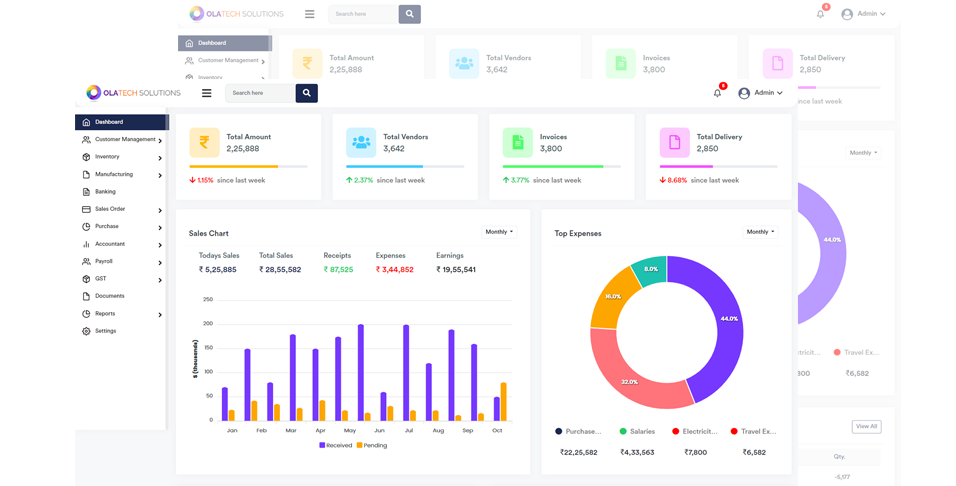The width and height of the screenshot is (956, 486).
Task: Select Dashboard in the back window sidebar
Action: click(x=224, y=43)
